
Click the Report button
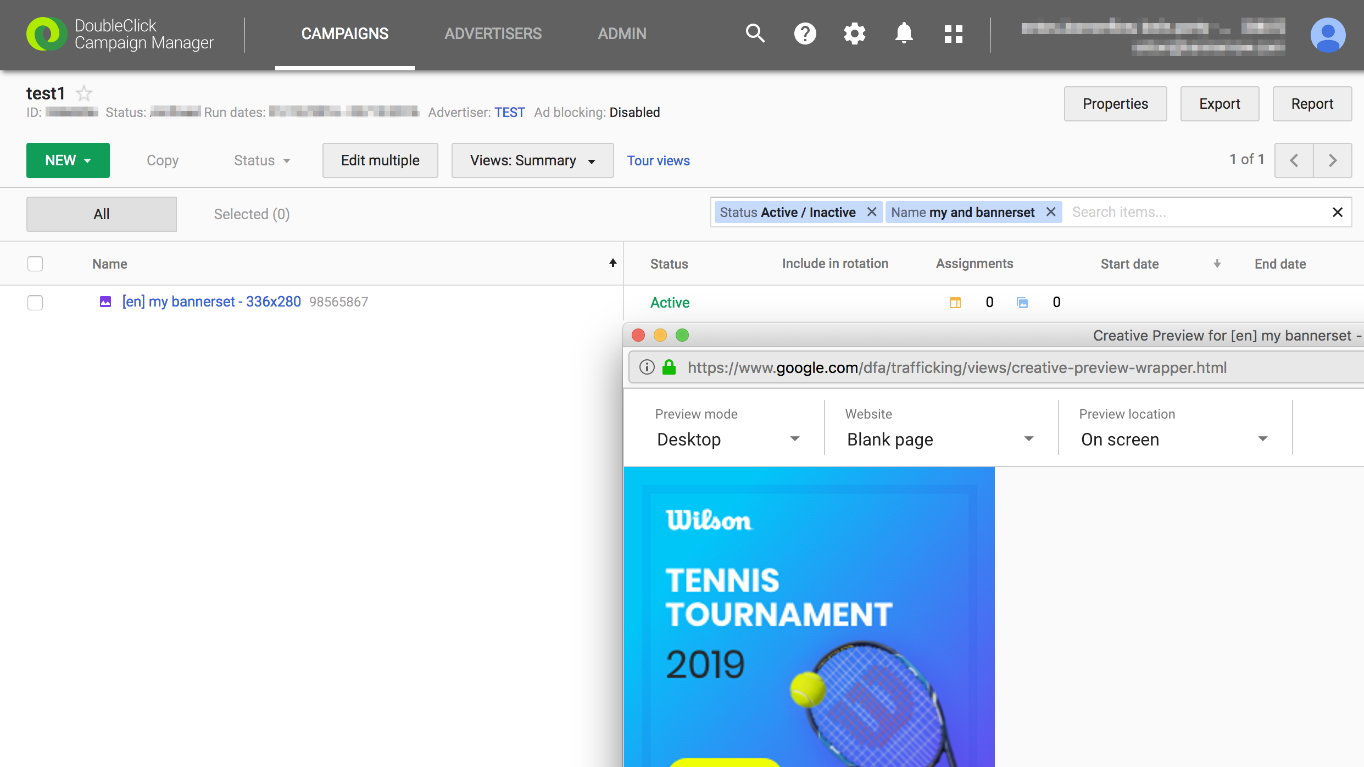pyautogui.click(x=1312, y=104)
